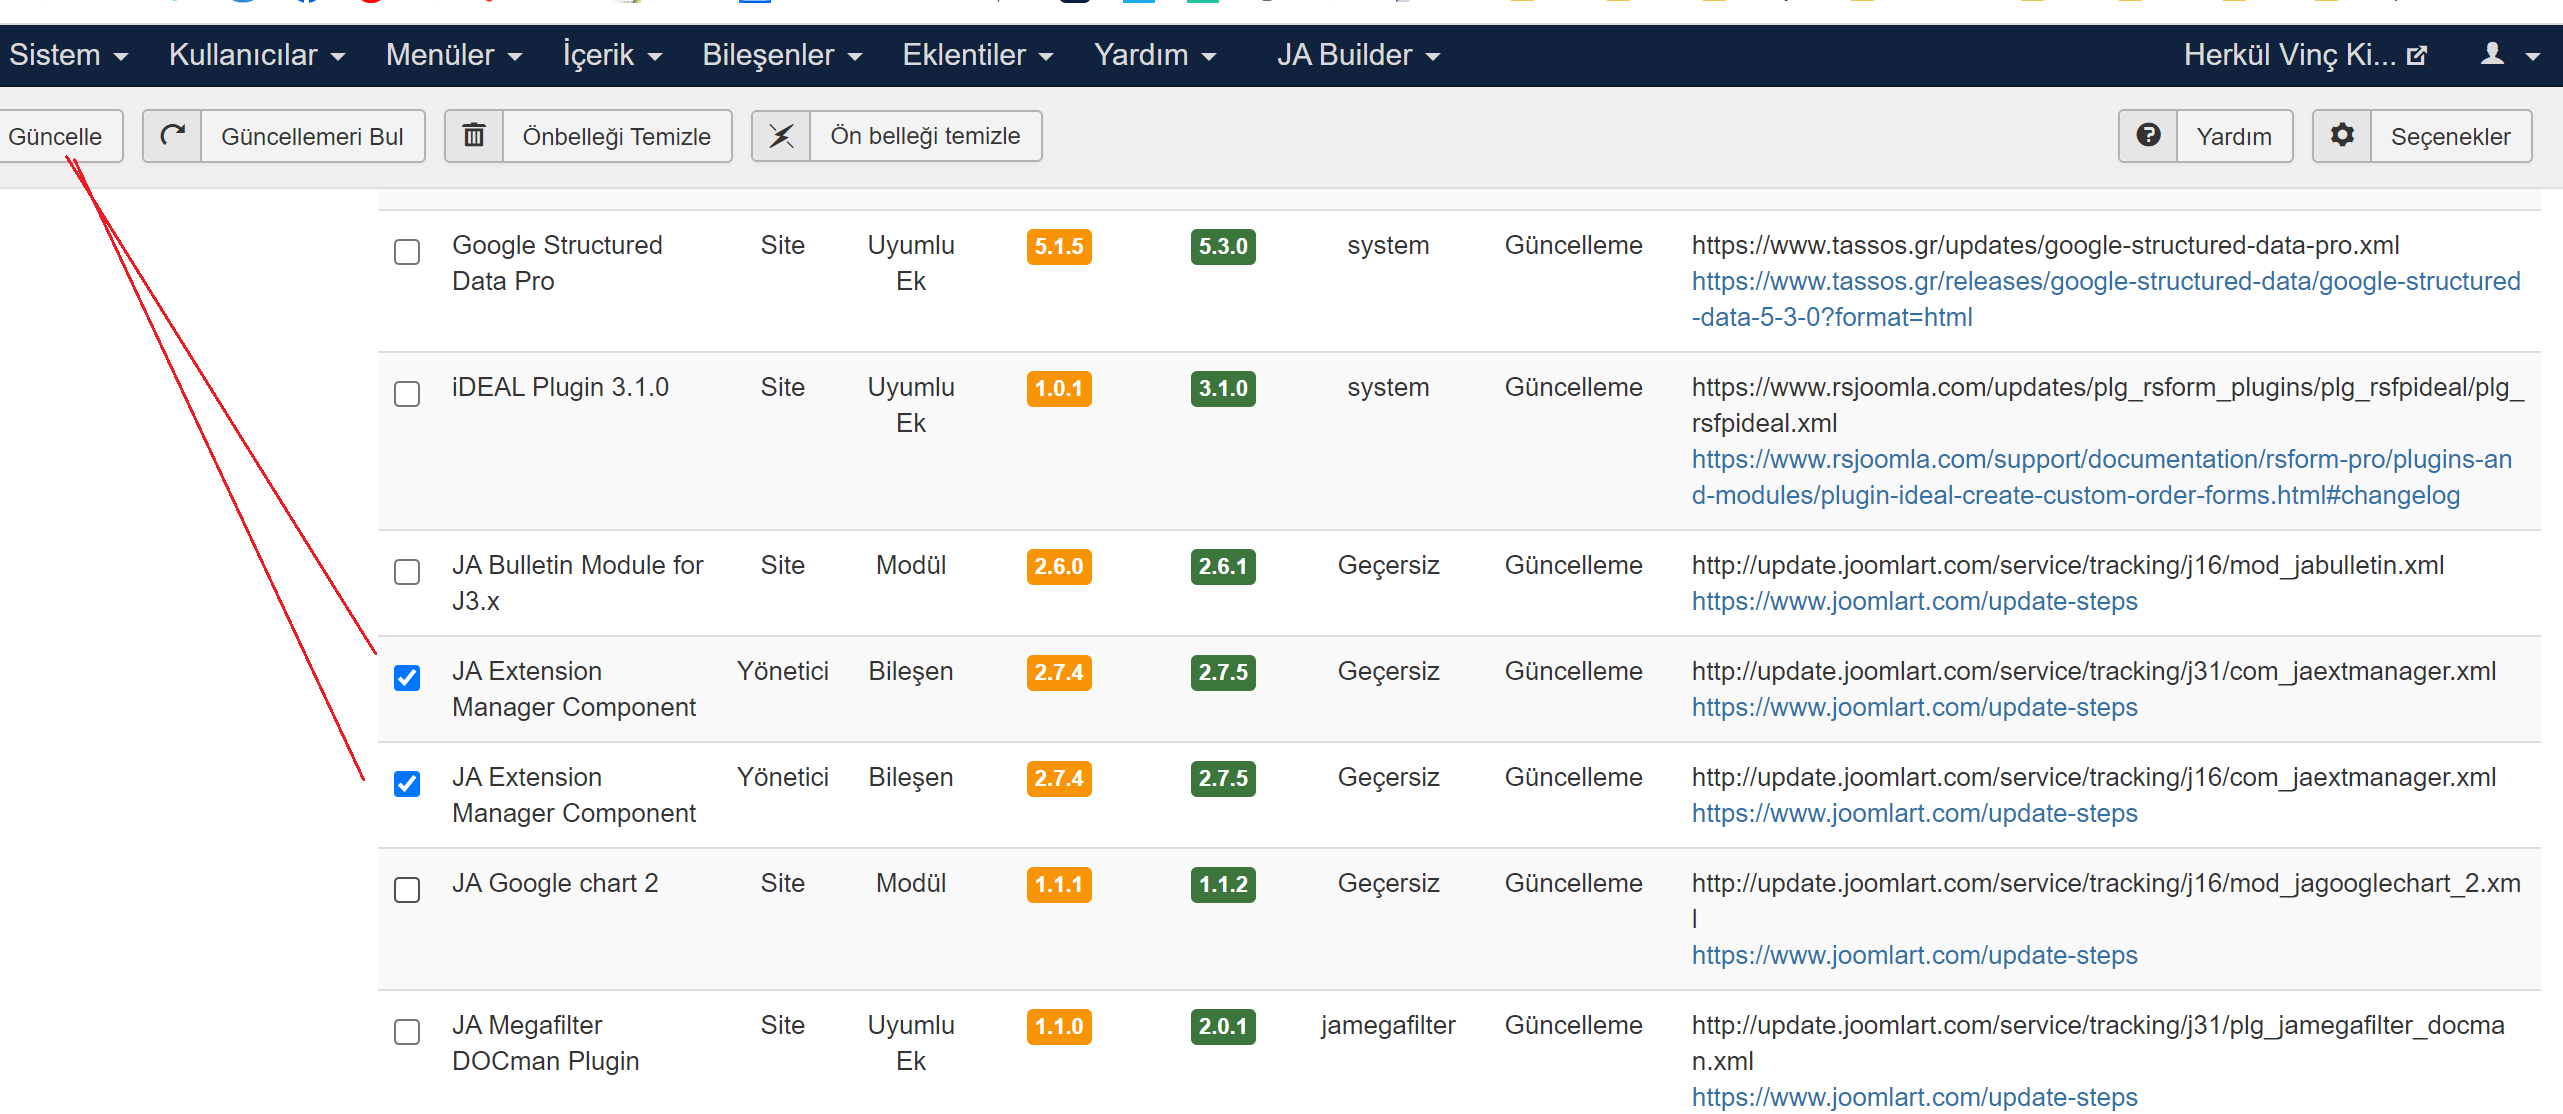The image size is (2563, 1114).
Task: Click the lightning icon for Ön belleği temizle
Action: click(781, 136)
